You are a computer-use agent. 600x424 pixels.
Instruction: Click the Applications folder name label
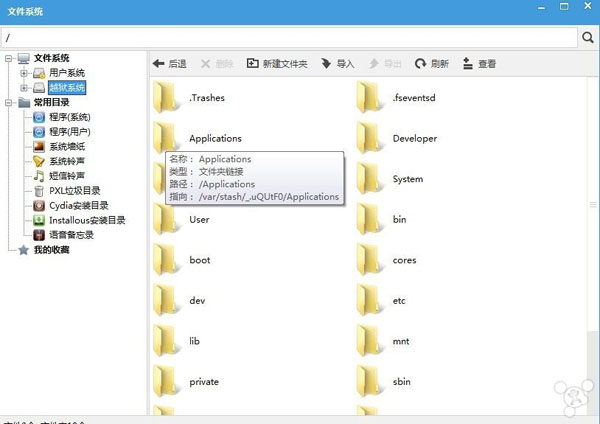click(x=215, y=139)
